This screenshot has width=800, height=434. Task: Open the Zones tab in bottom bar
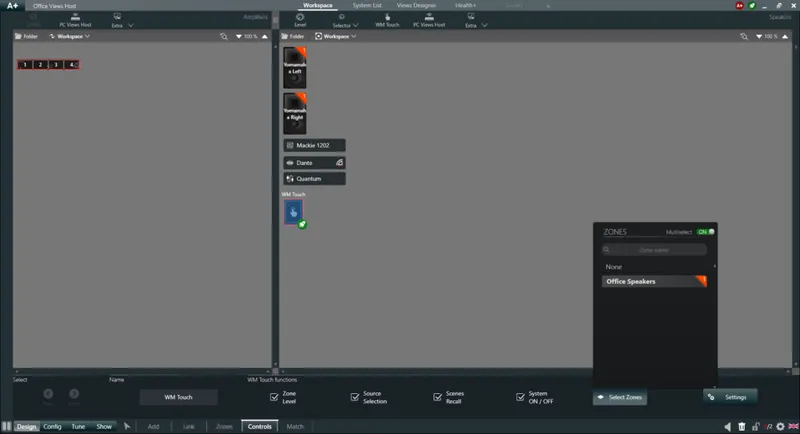click(224, 426)
